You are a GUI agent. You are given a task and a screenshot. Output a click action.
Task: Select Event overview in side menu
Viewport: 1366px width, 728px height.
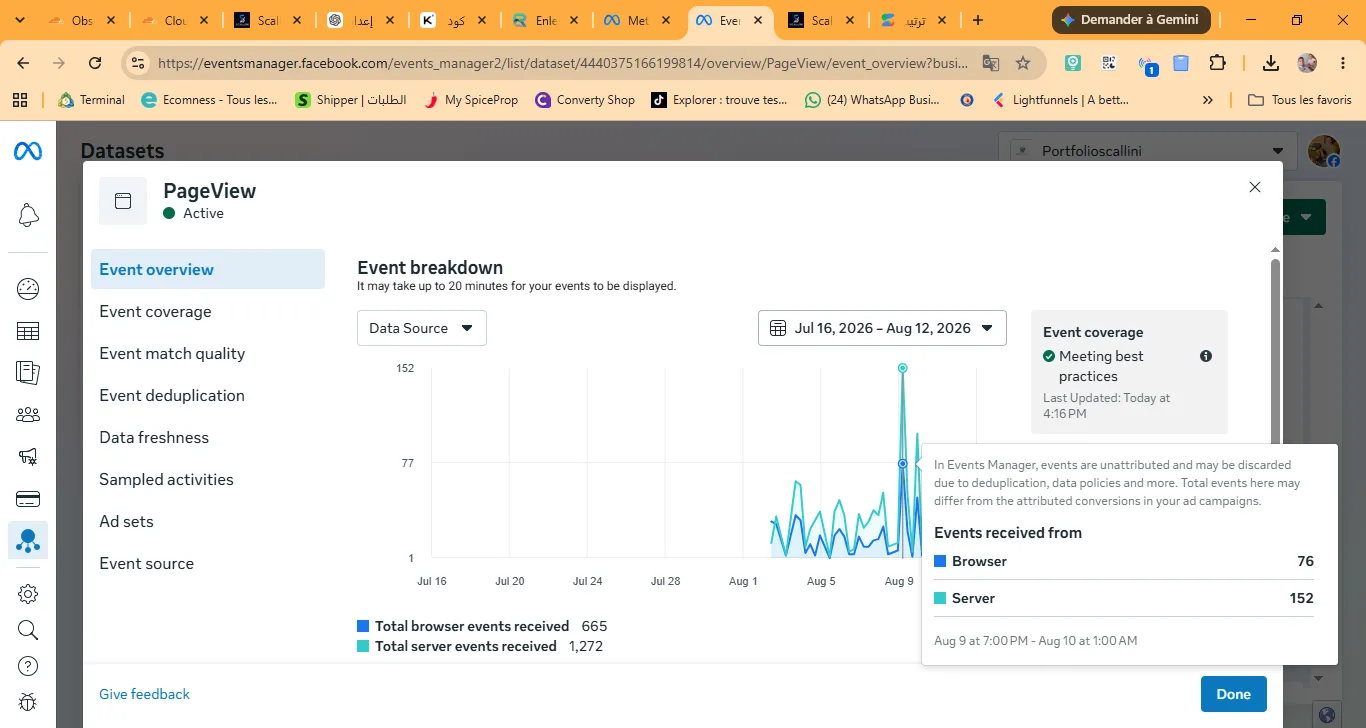pos(208,269)
